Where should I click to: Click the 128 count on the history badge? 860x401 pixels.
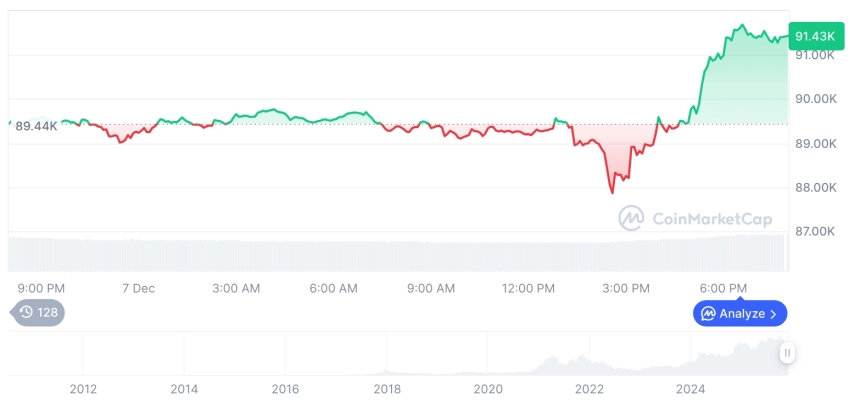coord(47,312)
